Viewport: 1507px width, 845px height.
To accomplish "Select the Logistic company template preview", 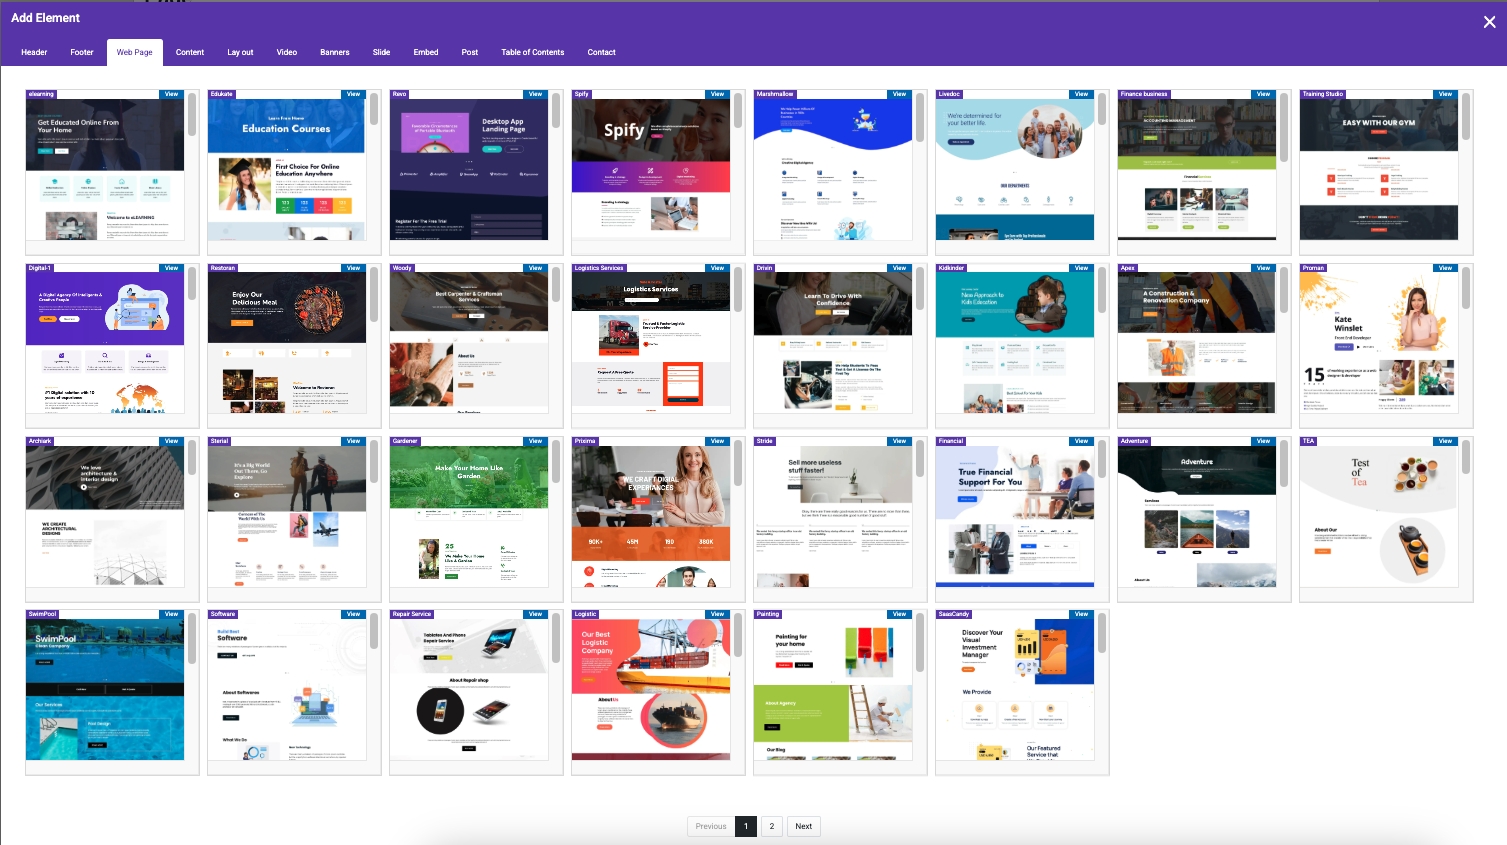I will (650, 690).
